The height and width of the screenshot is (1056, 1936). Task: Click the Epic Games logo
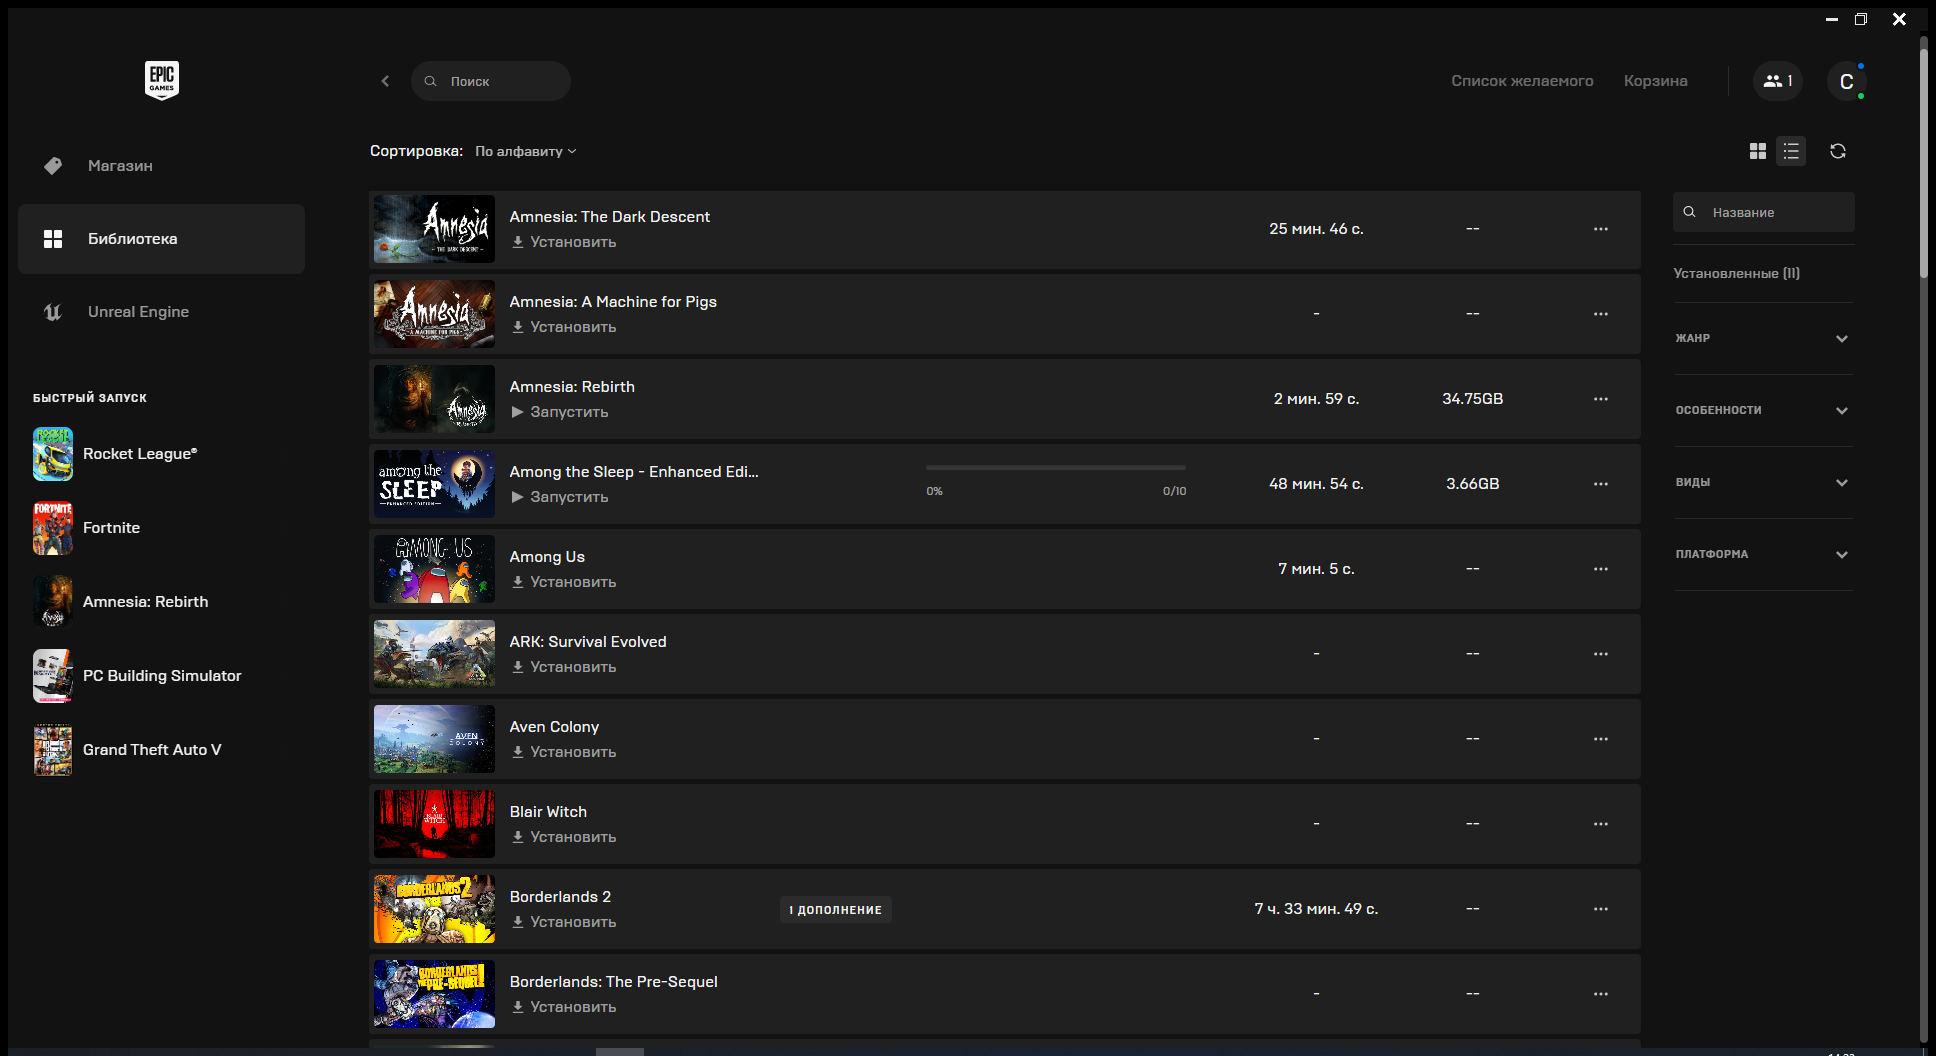(x=162, y=80)
